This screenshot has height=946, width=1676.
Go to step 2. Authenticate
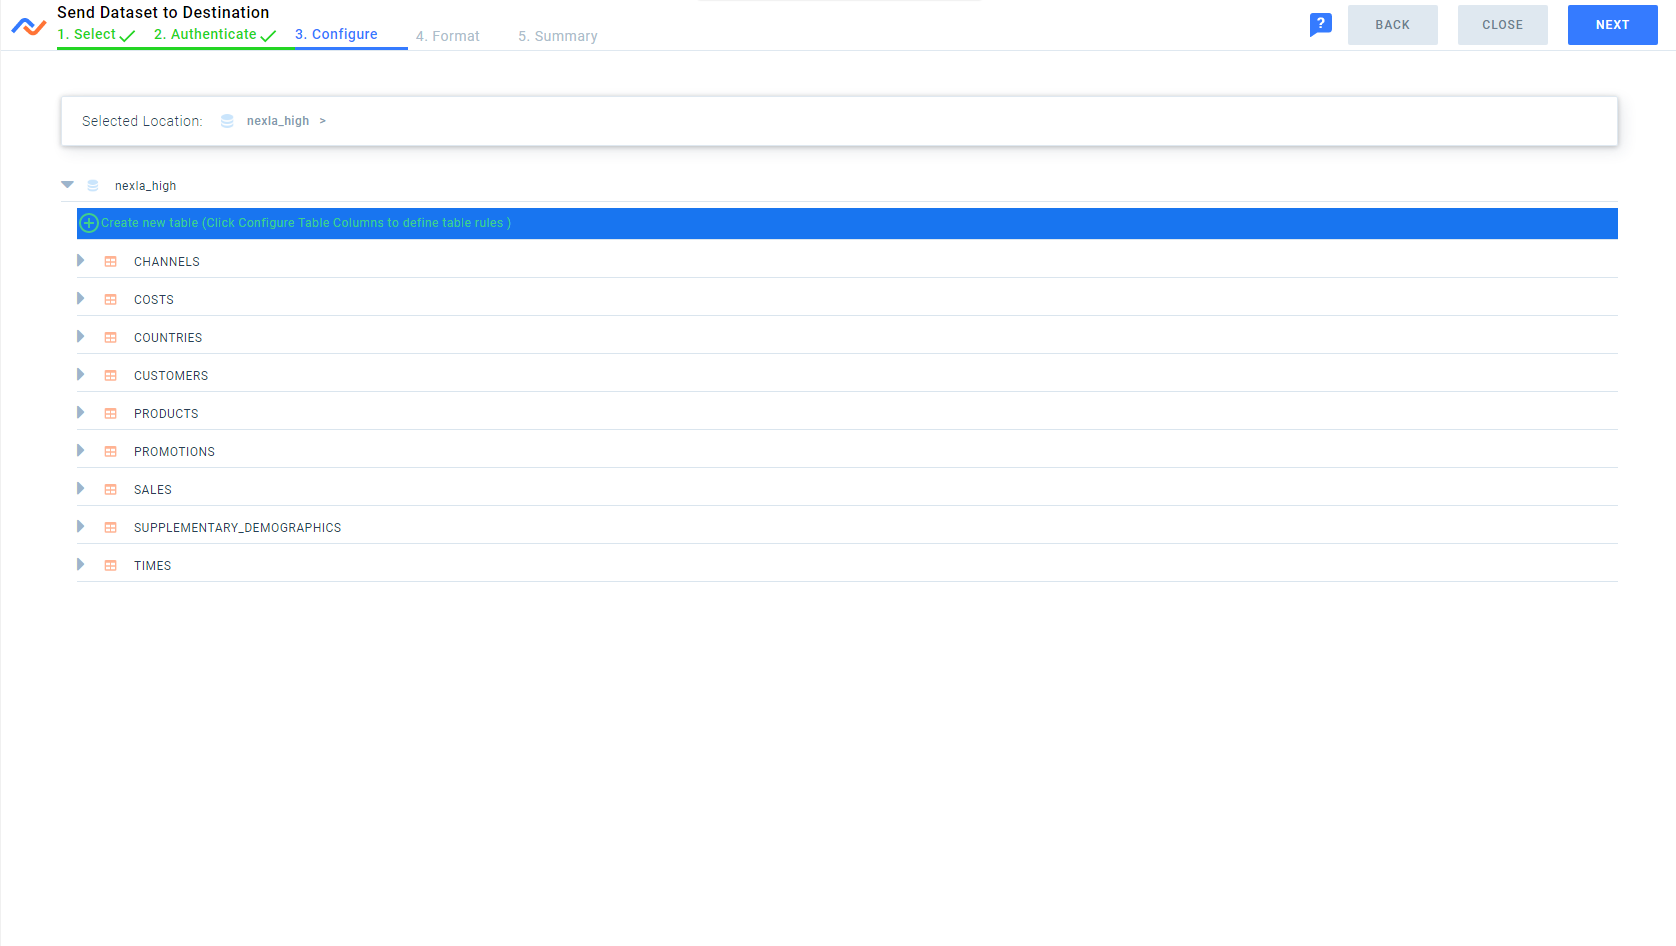215,35
